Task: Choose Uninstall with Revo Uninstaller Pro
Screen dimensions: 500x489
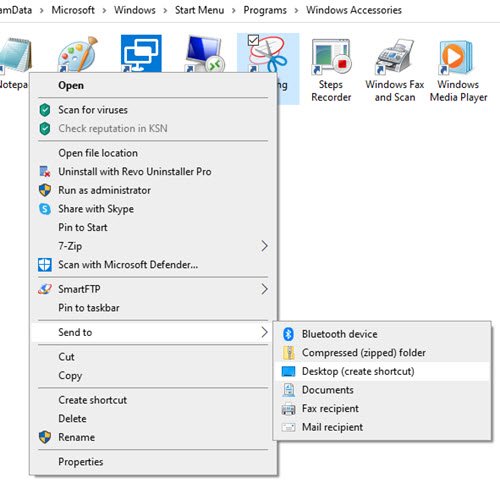Action: pos(153,172)
